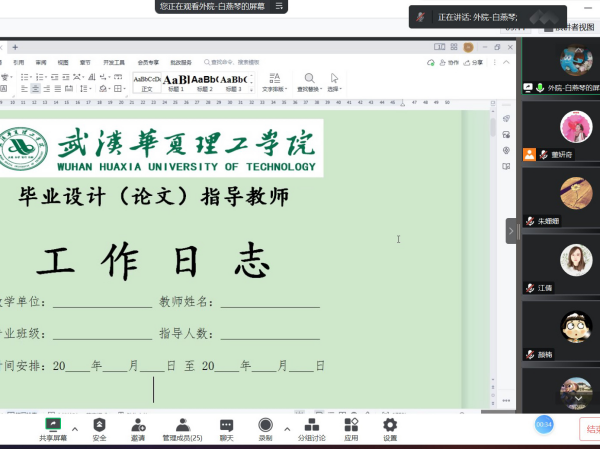Viewport: 600px width, 449px height.
Task: Open borders dropdown
Action: 119,89
